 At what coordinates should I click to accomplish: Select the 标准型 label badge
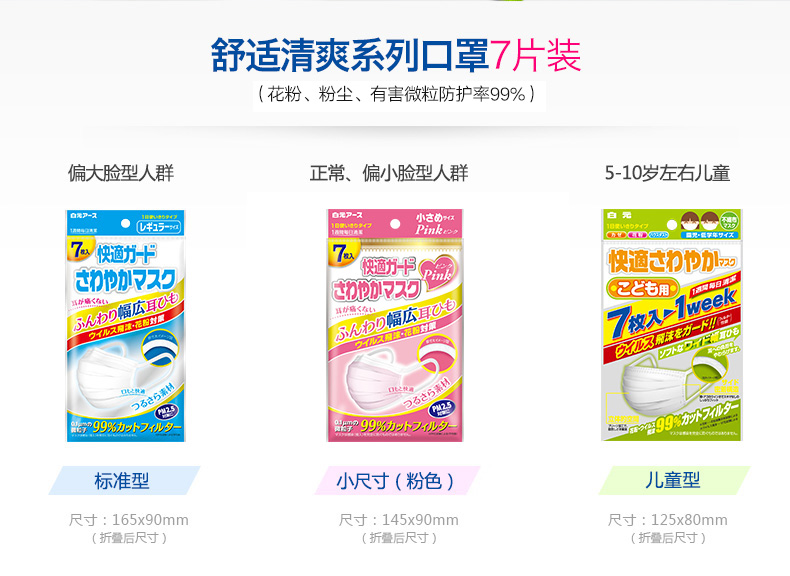coord(124,480)
